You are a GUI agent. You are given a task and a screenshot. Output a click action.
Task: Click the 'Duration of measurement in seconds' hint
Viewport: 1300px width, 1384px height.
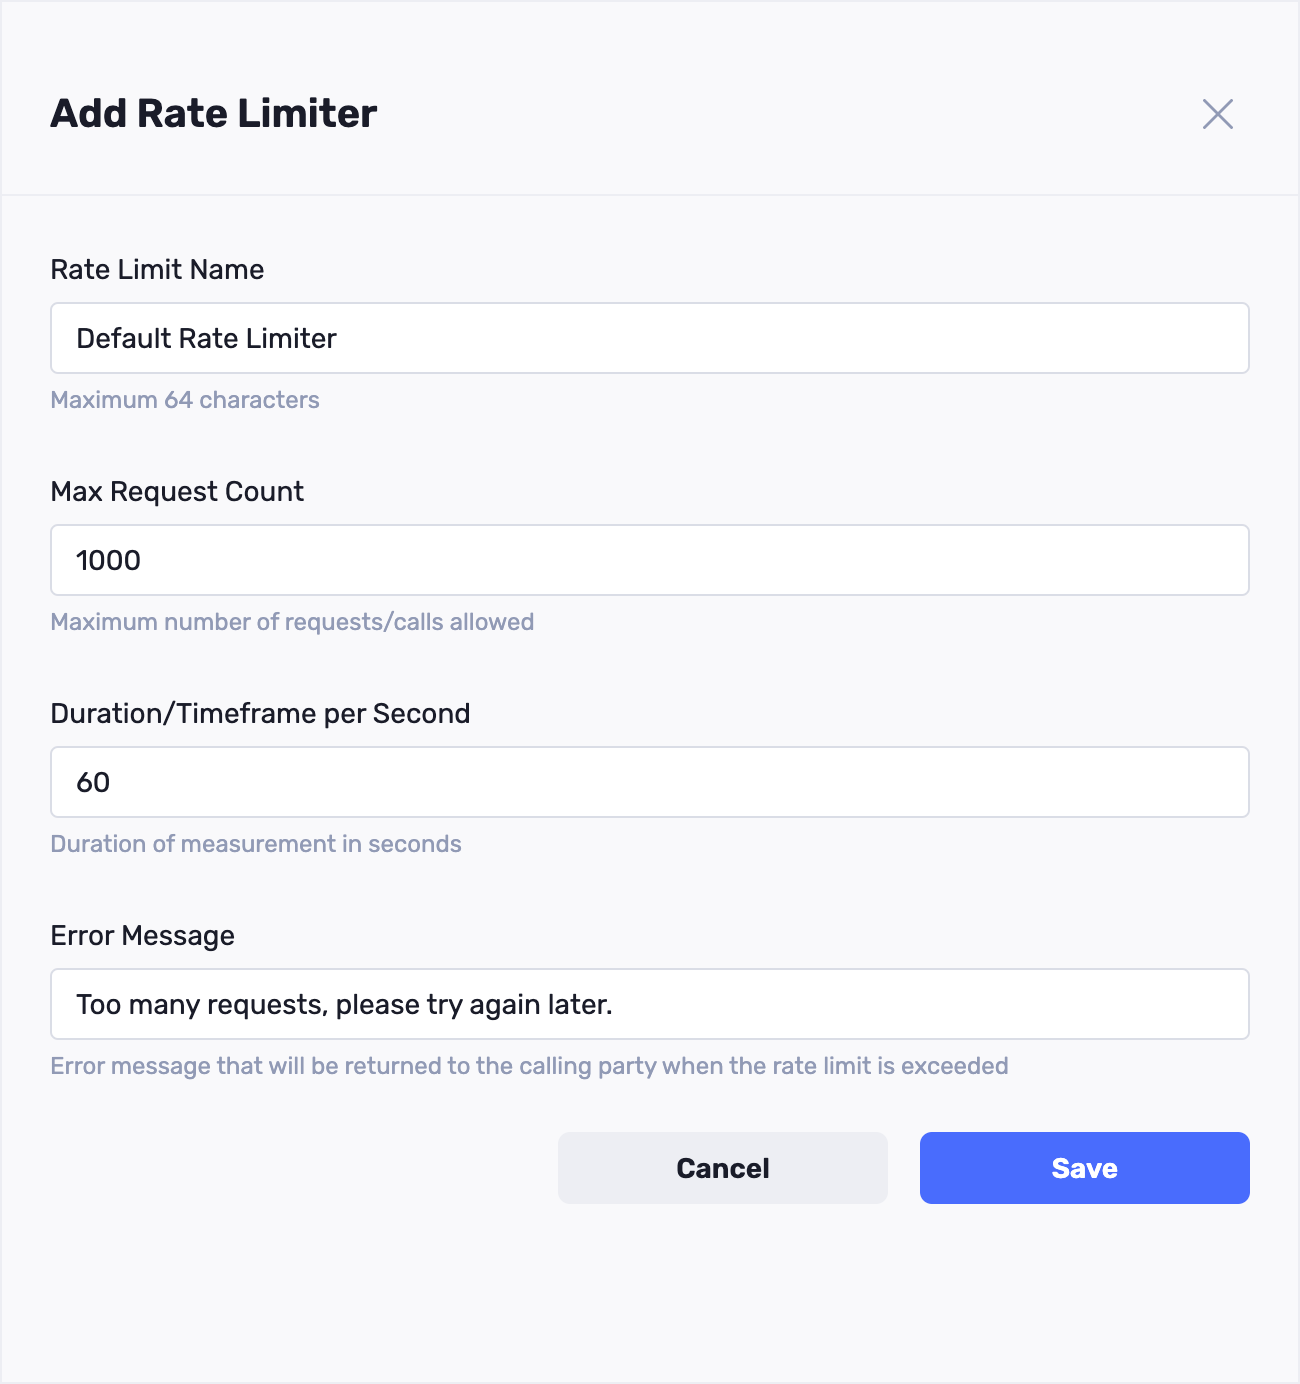256,844
